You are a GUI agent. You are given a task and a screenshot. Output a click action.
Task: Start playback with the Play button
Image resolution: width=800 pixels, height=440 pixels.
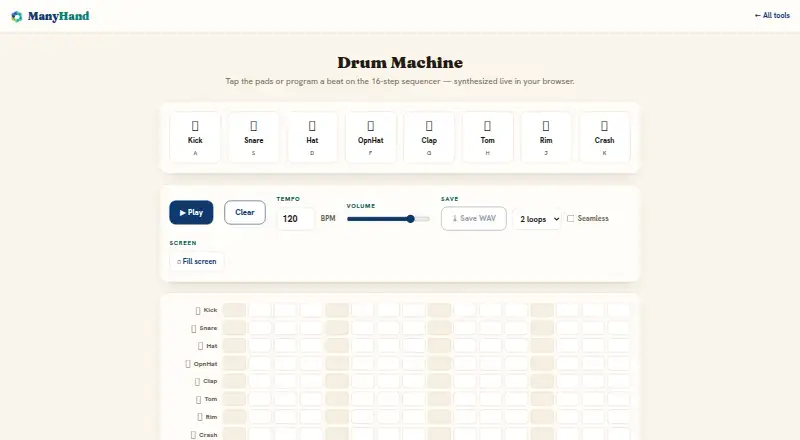191,212
